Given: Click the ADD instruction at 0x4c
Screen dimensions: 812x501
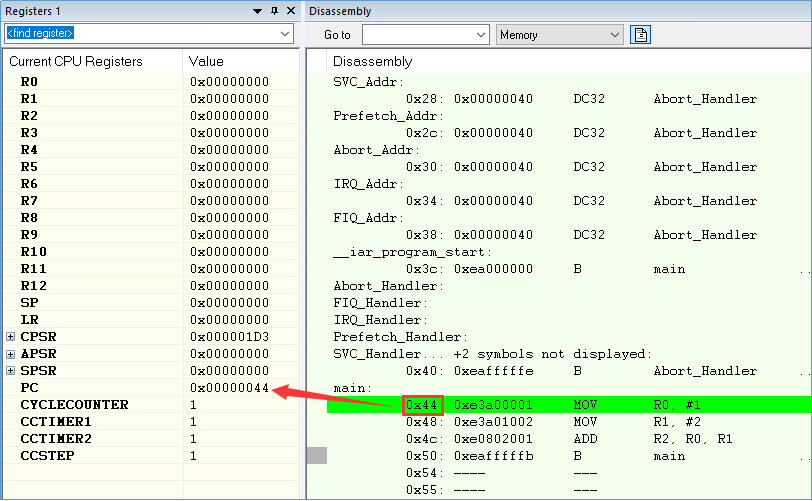Looking at the screenshot, I should coord(586,439).
